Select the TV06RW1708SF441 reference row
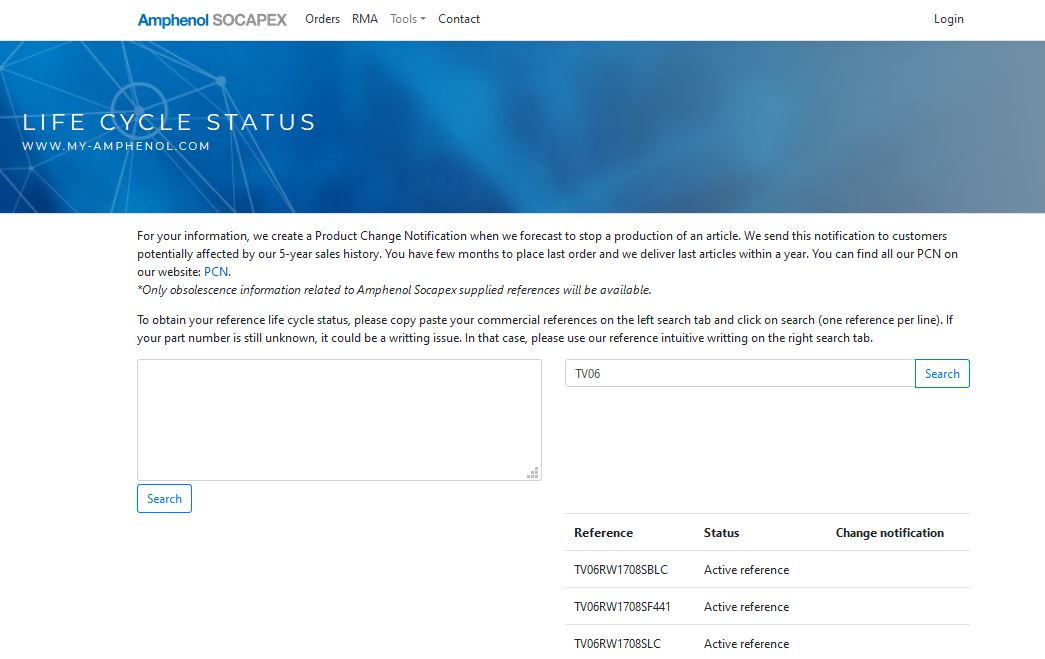This screenshot has width=1045, height=659. 767,606
